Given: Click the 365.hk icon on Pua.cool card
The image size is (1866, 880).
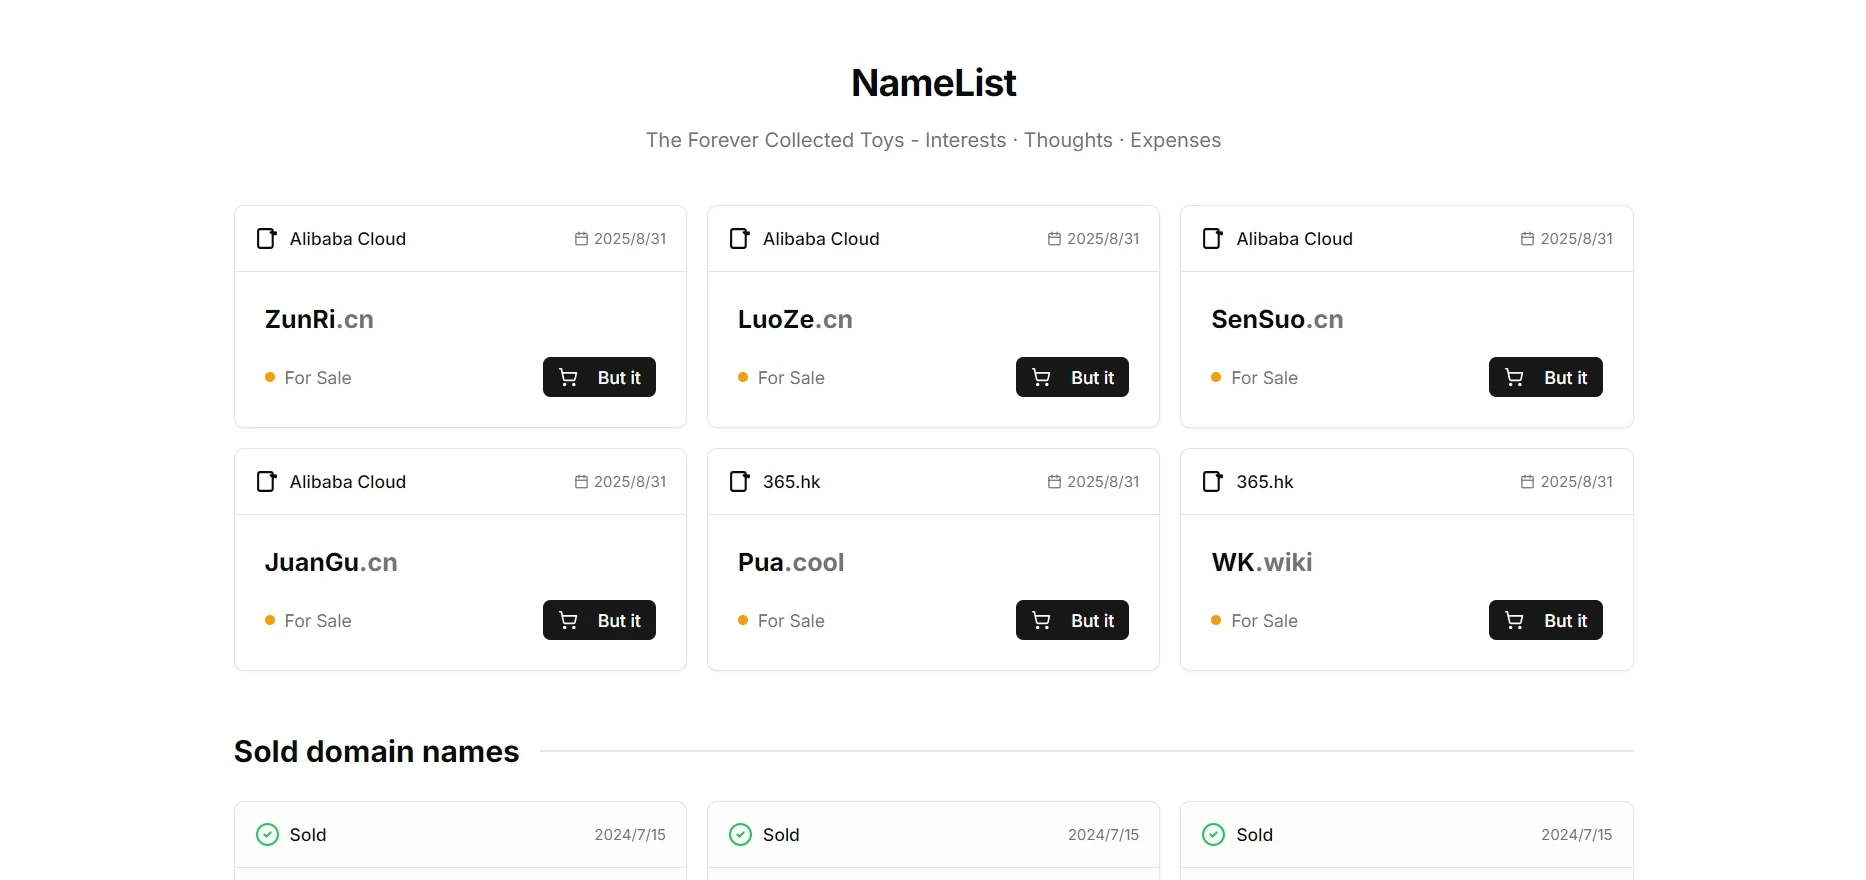Looking at the screenshot, I should [x=740, y=481].
